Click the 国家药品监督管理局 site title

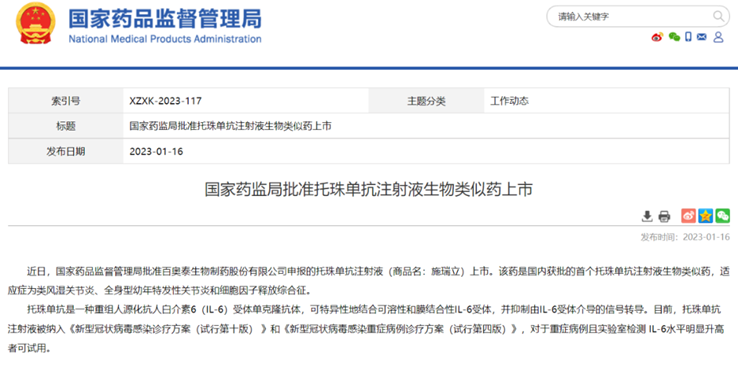pos(165,18)
